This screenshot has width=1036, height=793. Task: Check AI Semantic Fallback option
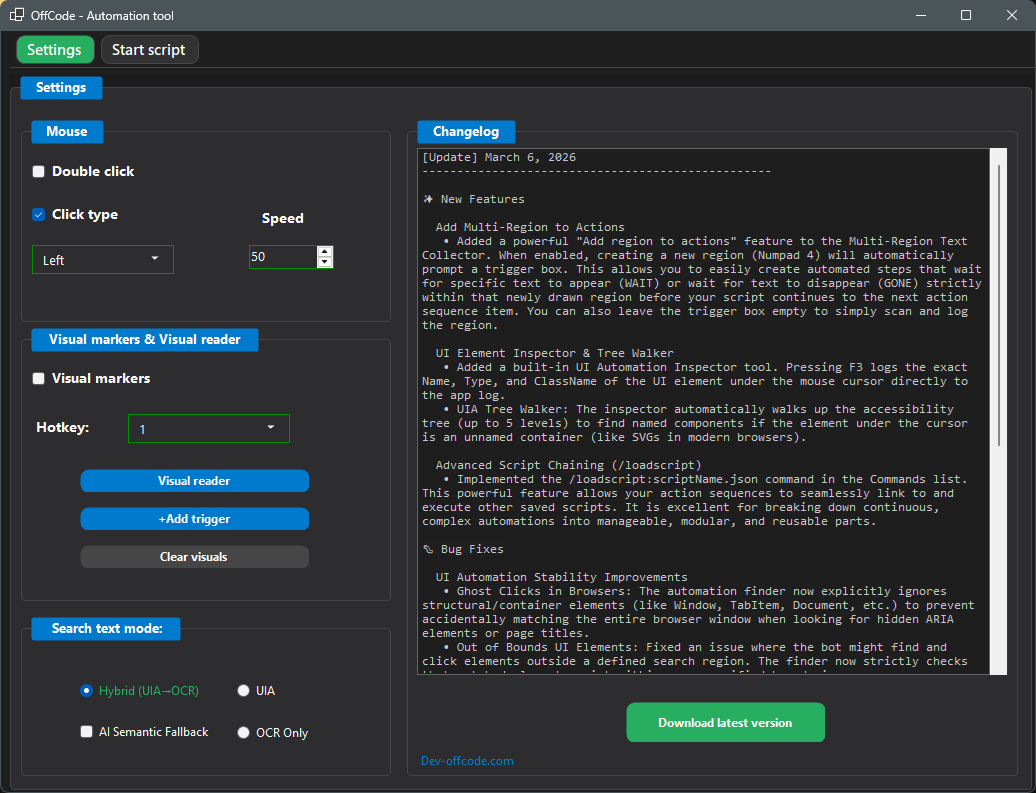86,732
